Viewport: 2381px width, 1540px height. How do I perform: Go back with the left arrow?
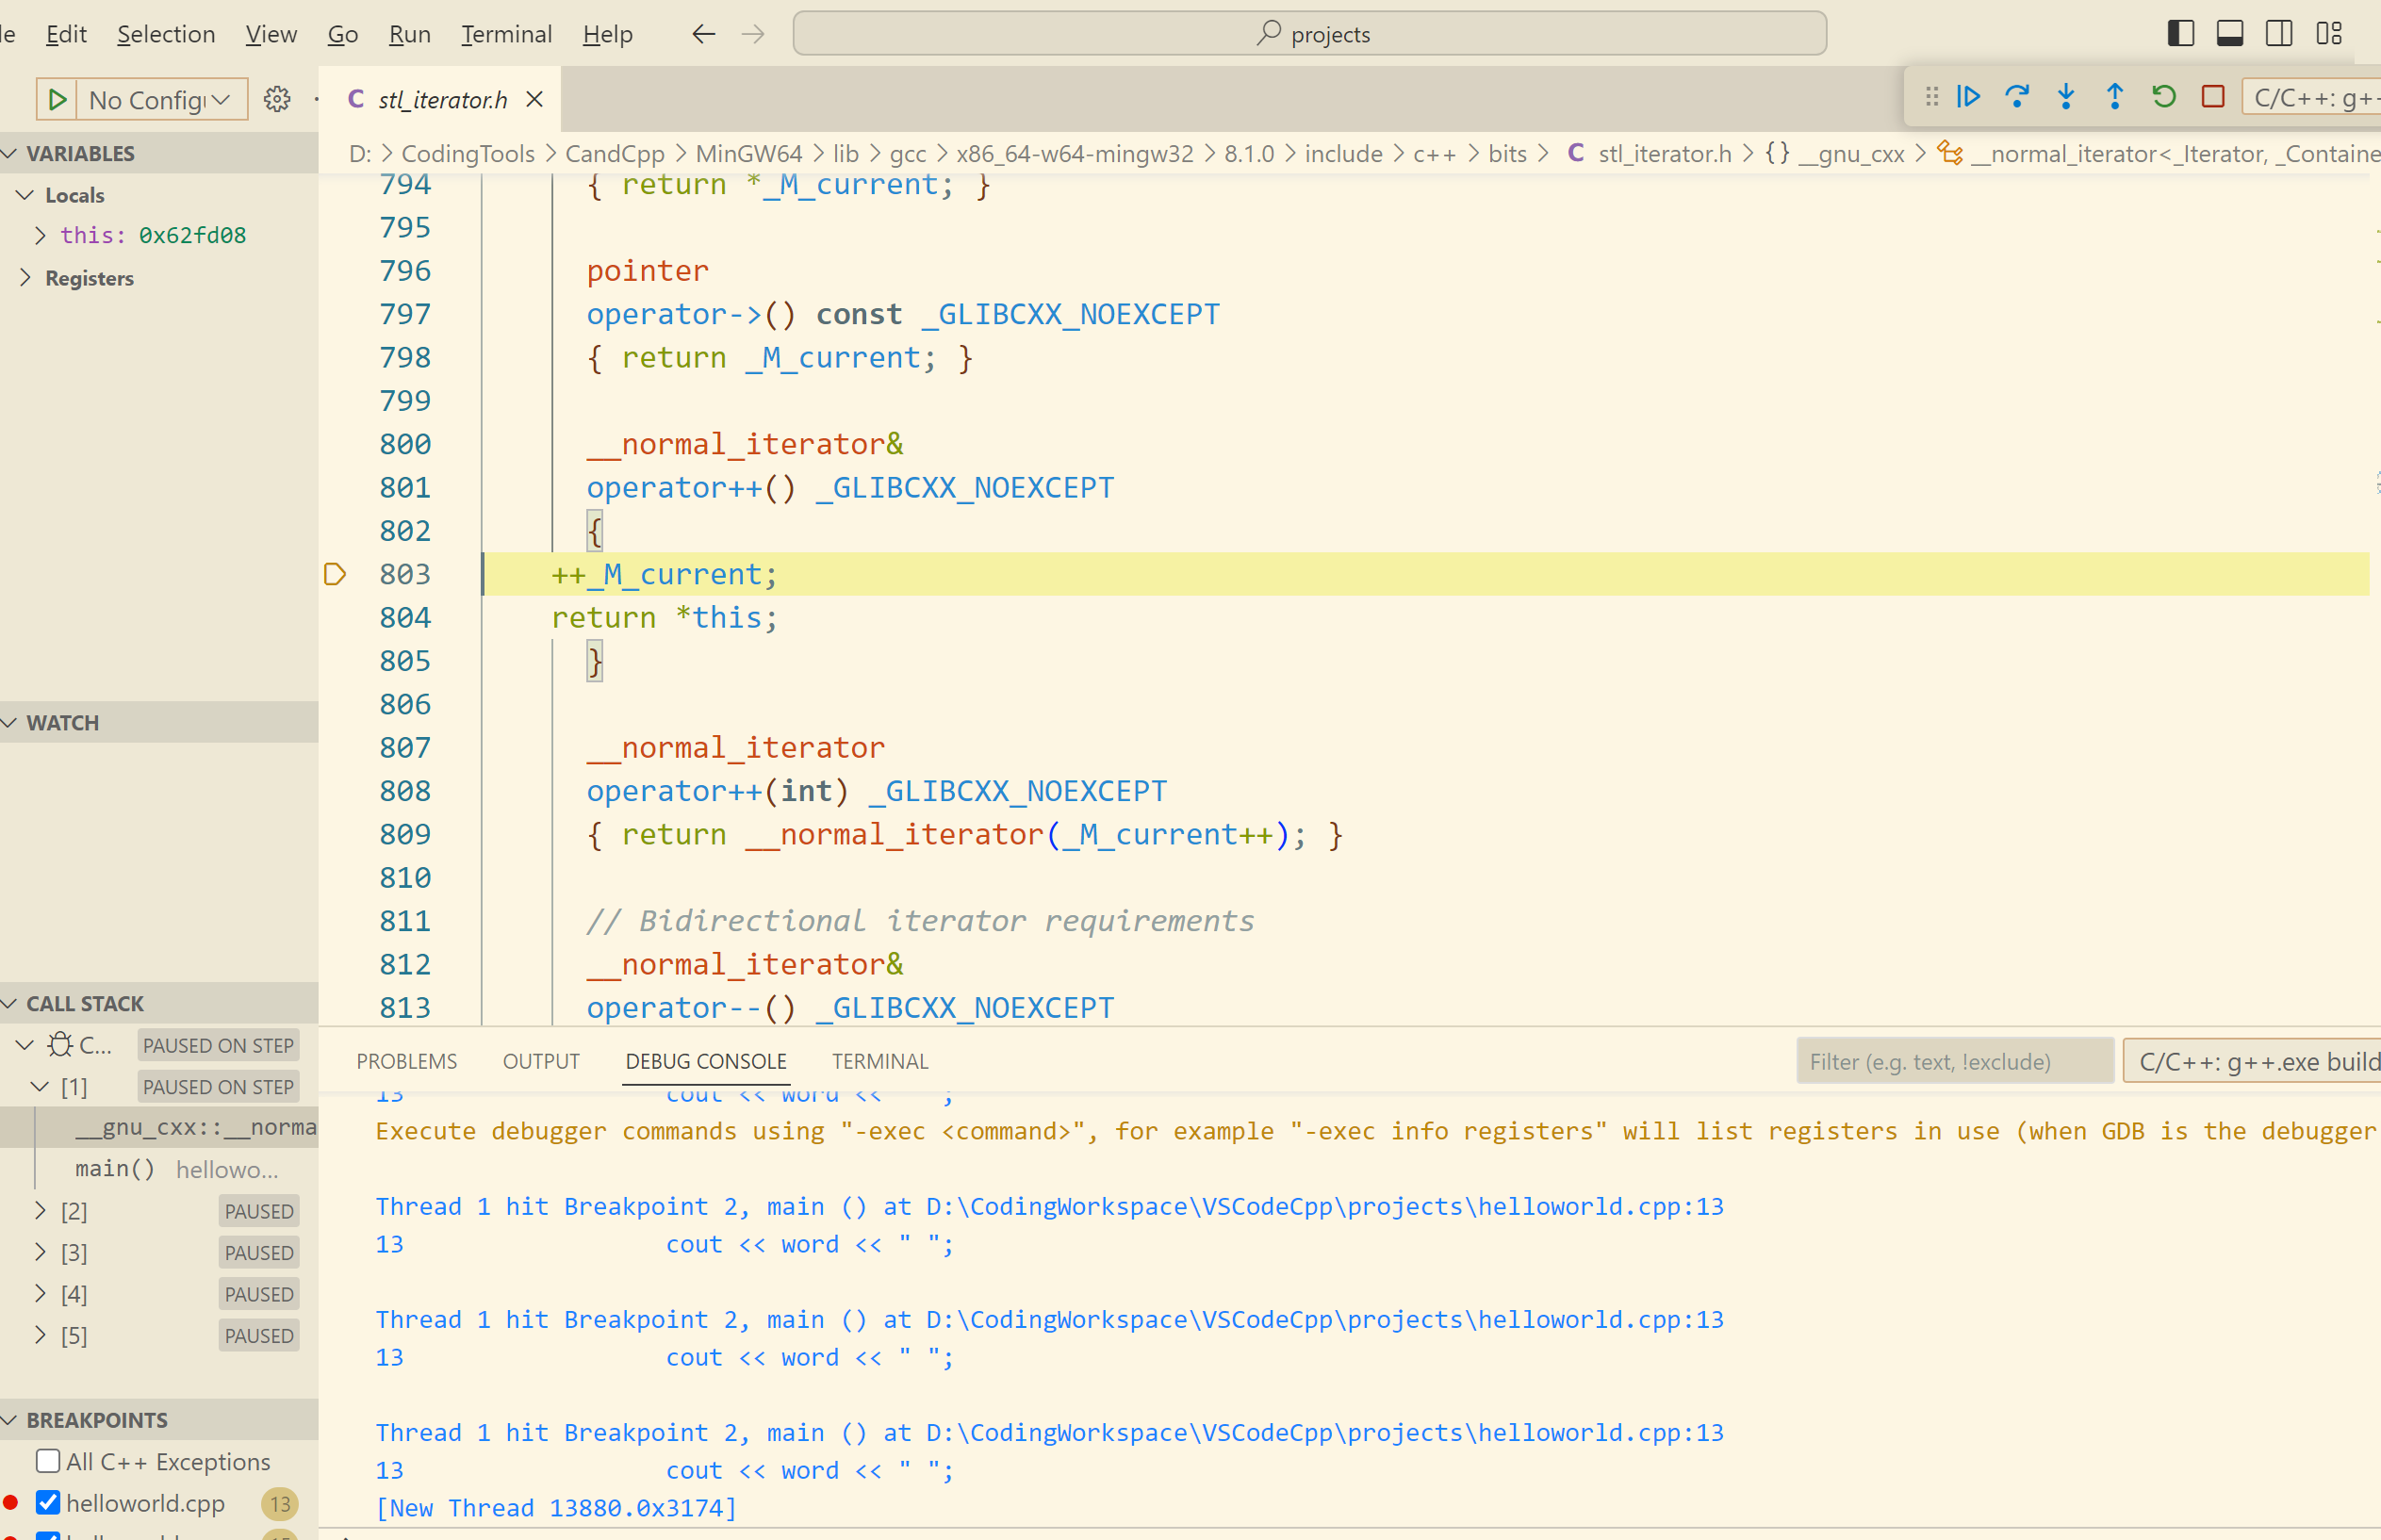[x=703, y=34]
